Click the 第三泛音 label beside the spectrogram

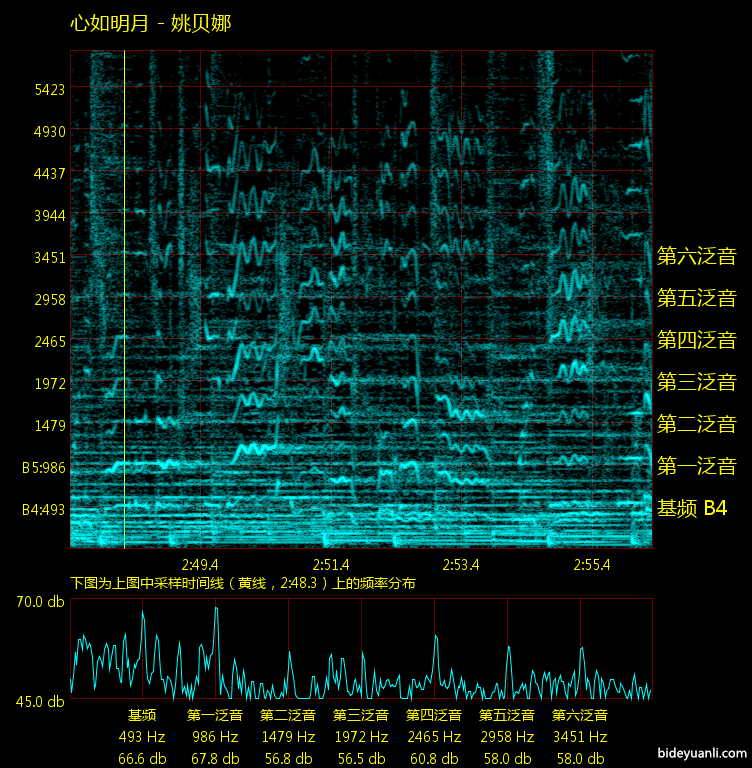click(x=696, y=382)
